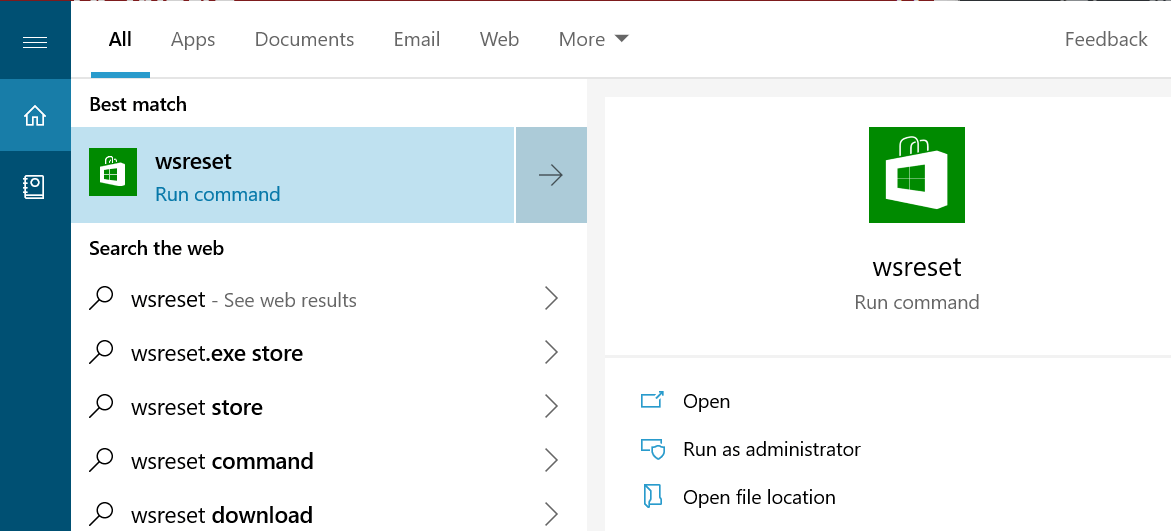This screenshot has width=1171, height=531.
Task: Select the 'wsreset store' suggestion
Action: coord(329,407)
